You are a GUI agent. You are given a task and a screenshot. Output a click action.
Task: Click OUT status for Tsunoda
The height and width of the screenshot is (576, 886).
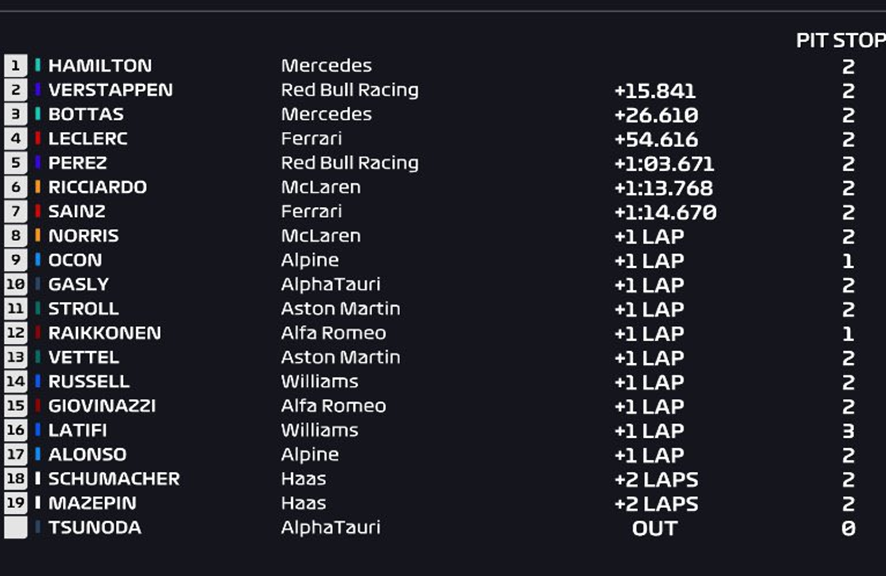tap(655, 529)
